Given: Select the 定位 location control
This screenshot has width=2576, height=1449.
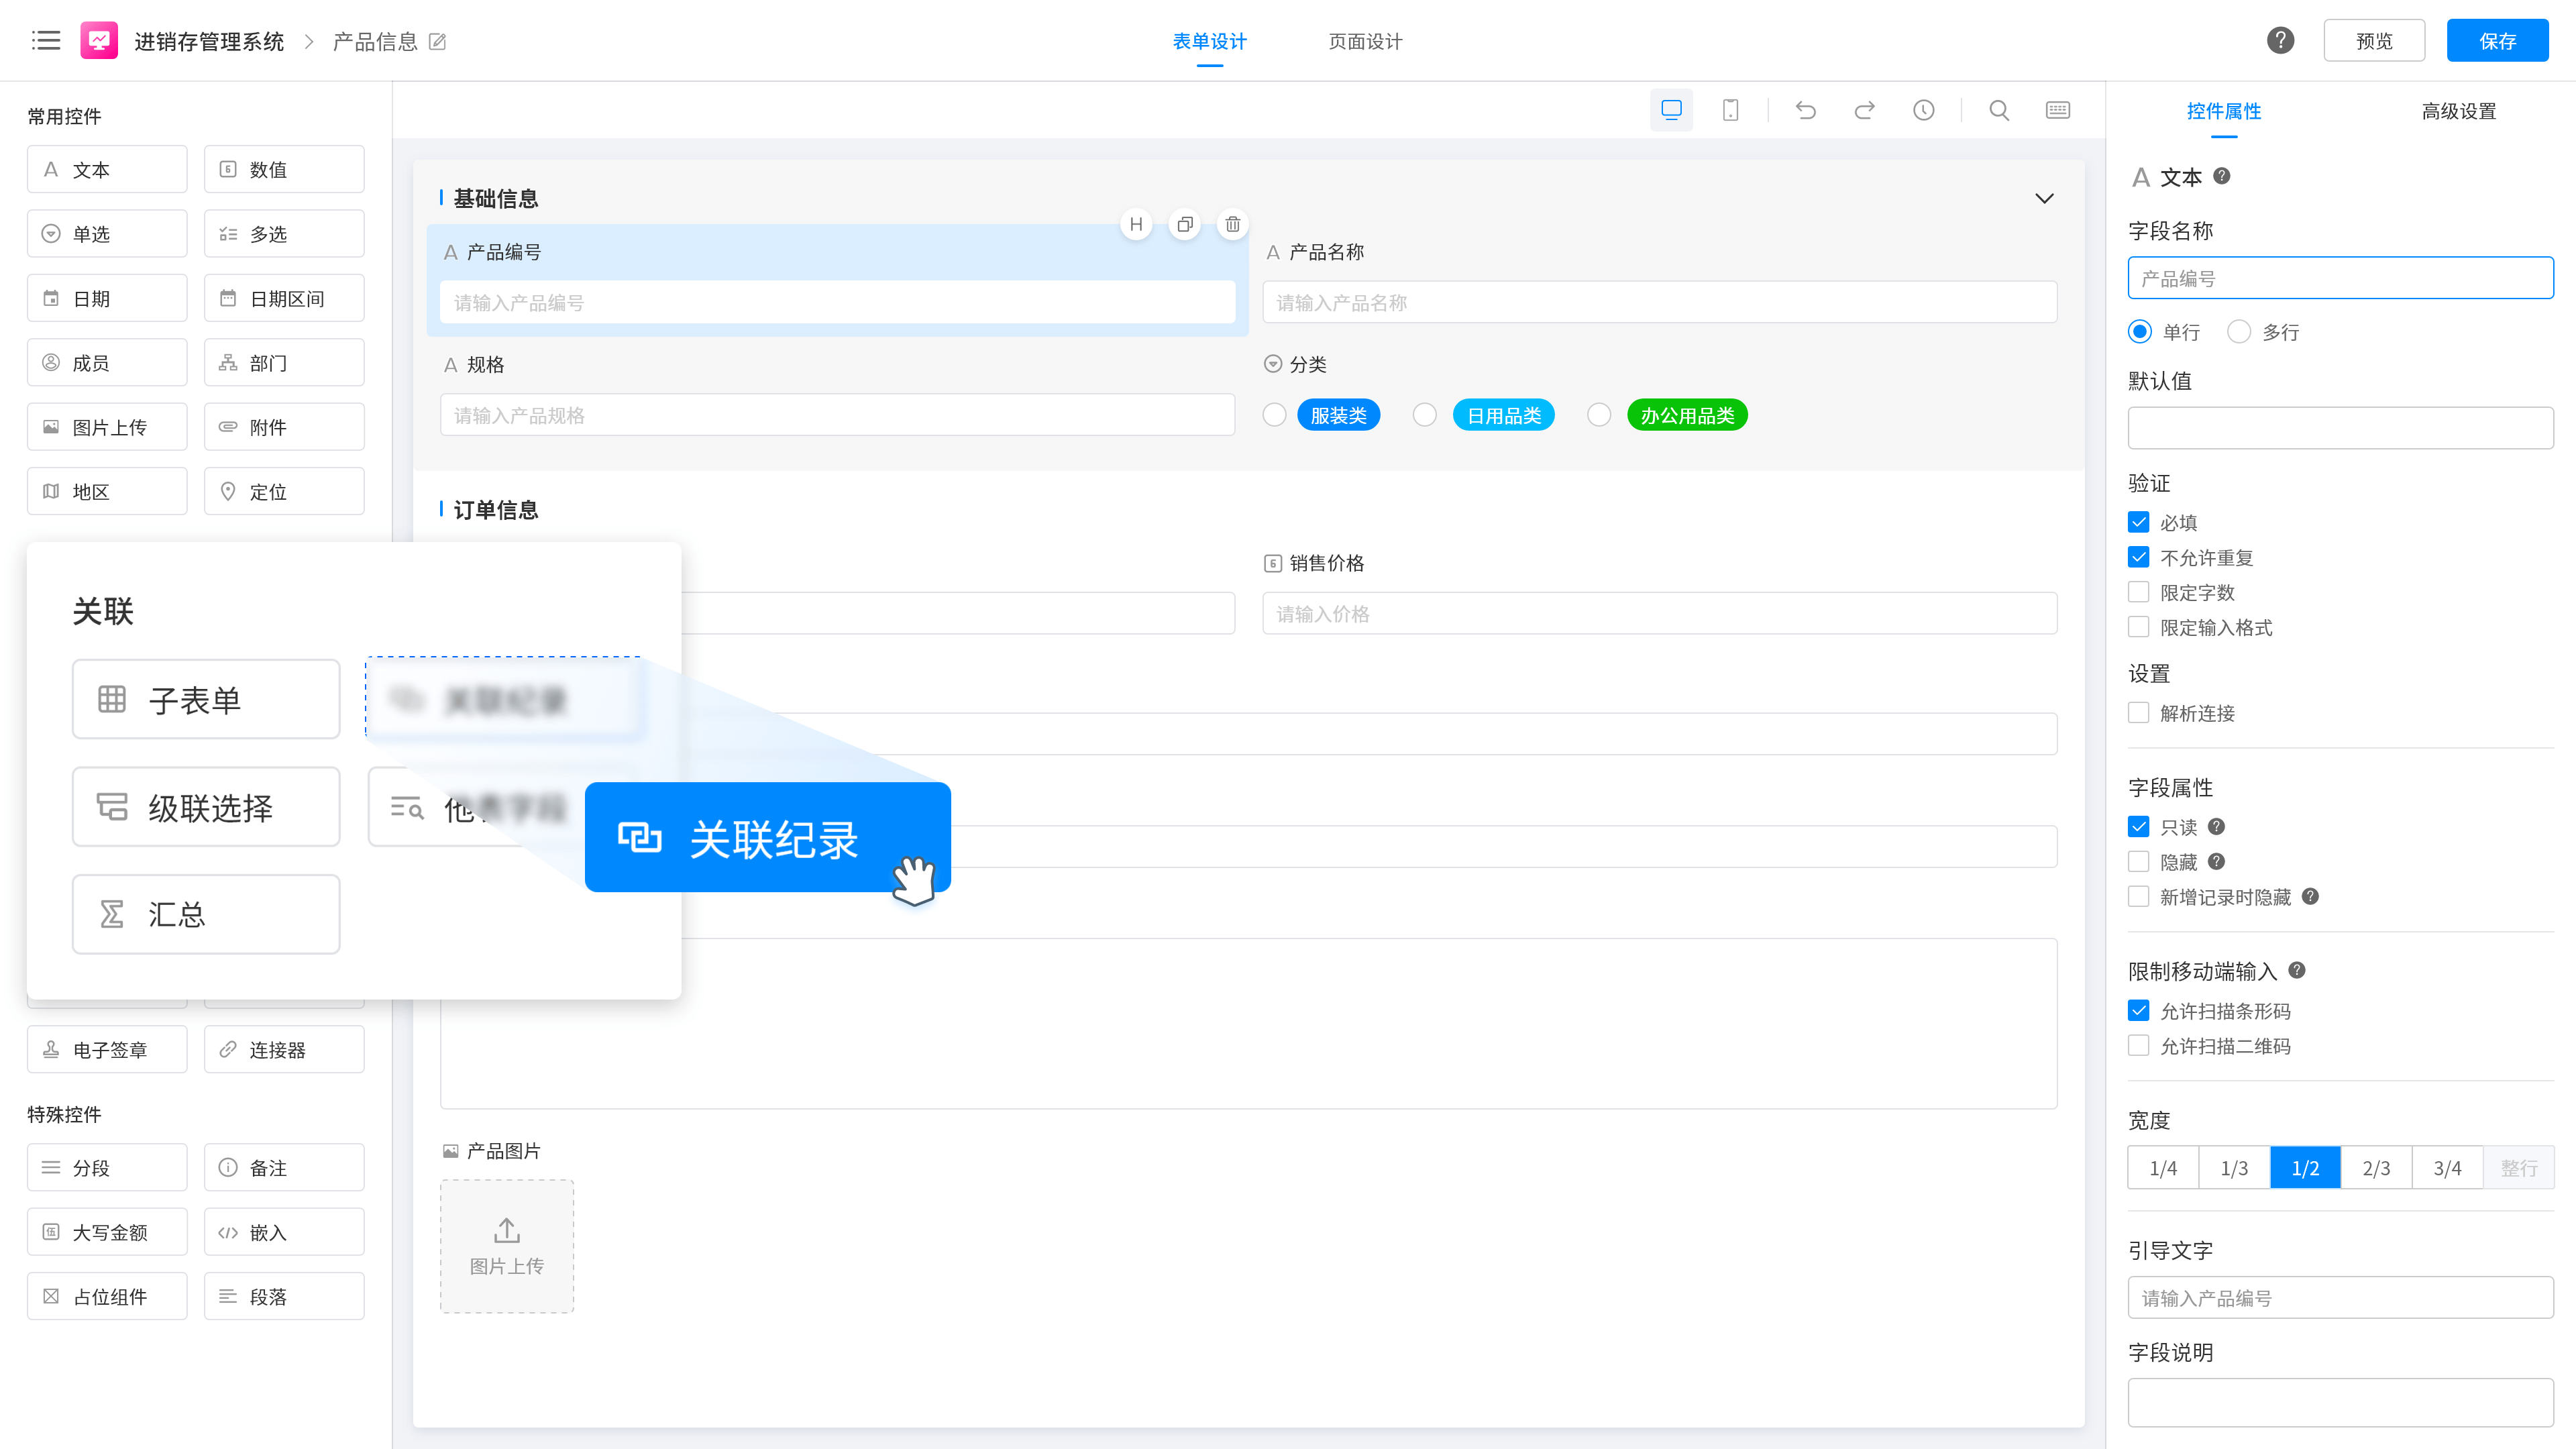Looking at the screenshot, I should [284, 491].
